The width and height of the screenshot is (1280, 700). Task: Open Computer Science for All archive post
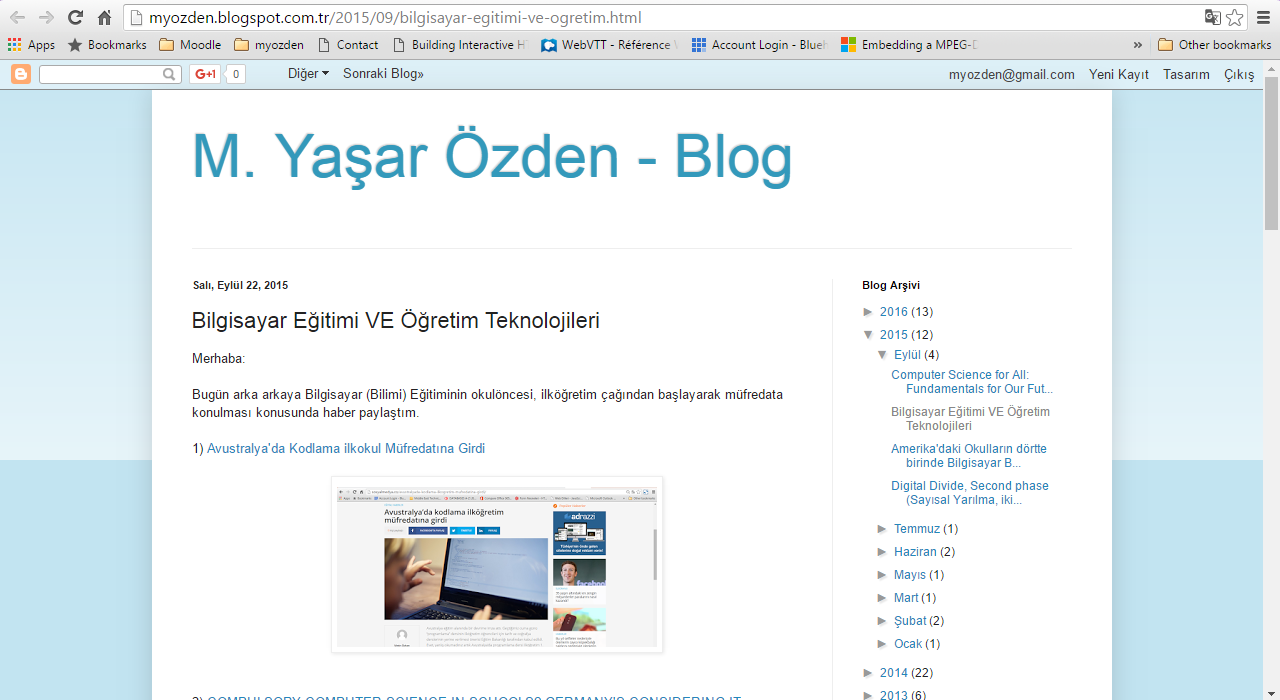(972, 382)
